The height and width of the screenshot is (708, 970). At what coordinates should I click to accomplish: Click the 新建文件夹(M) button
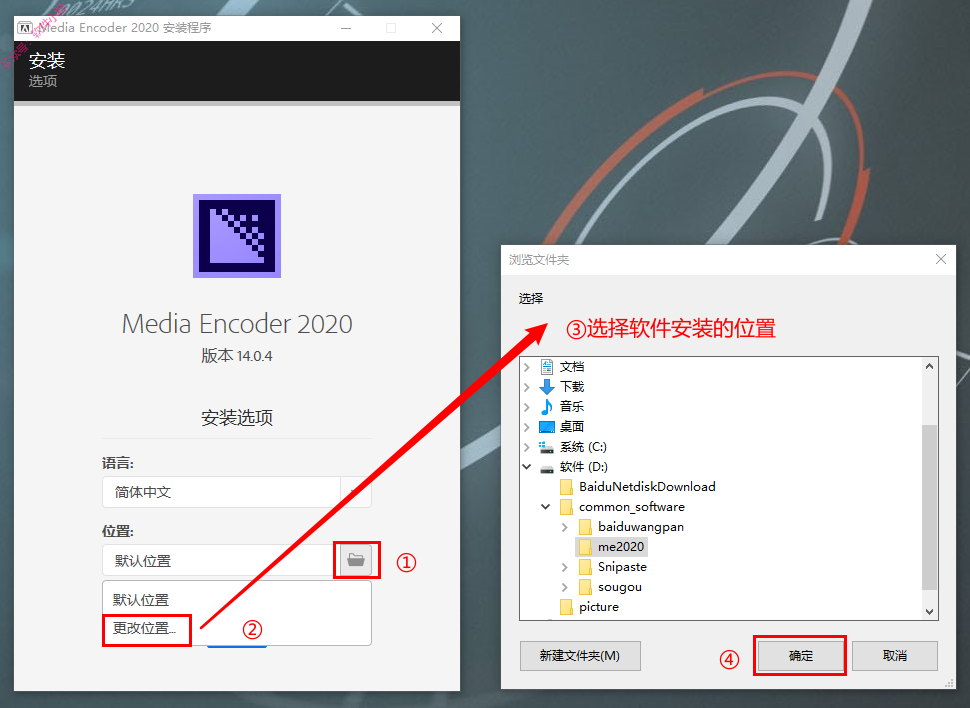pos(580,655)
